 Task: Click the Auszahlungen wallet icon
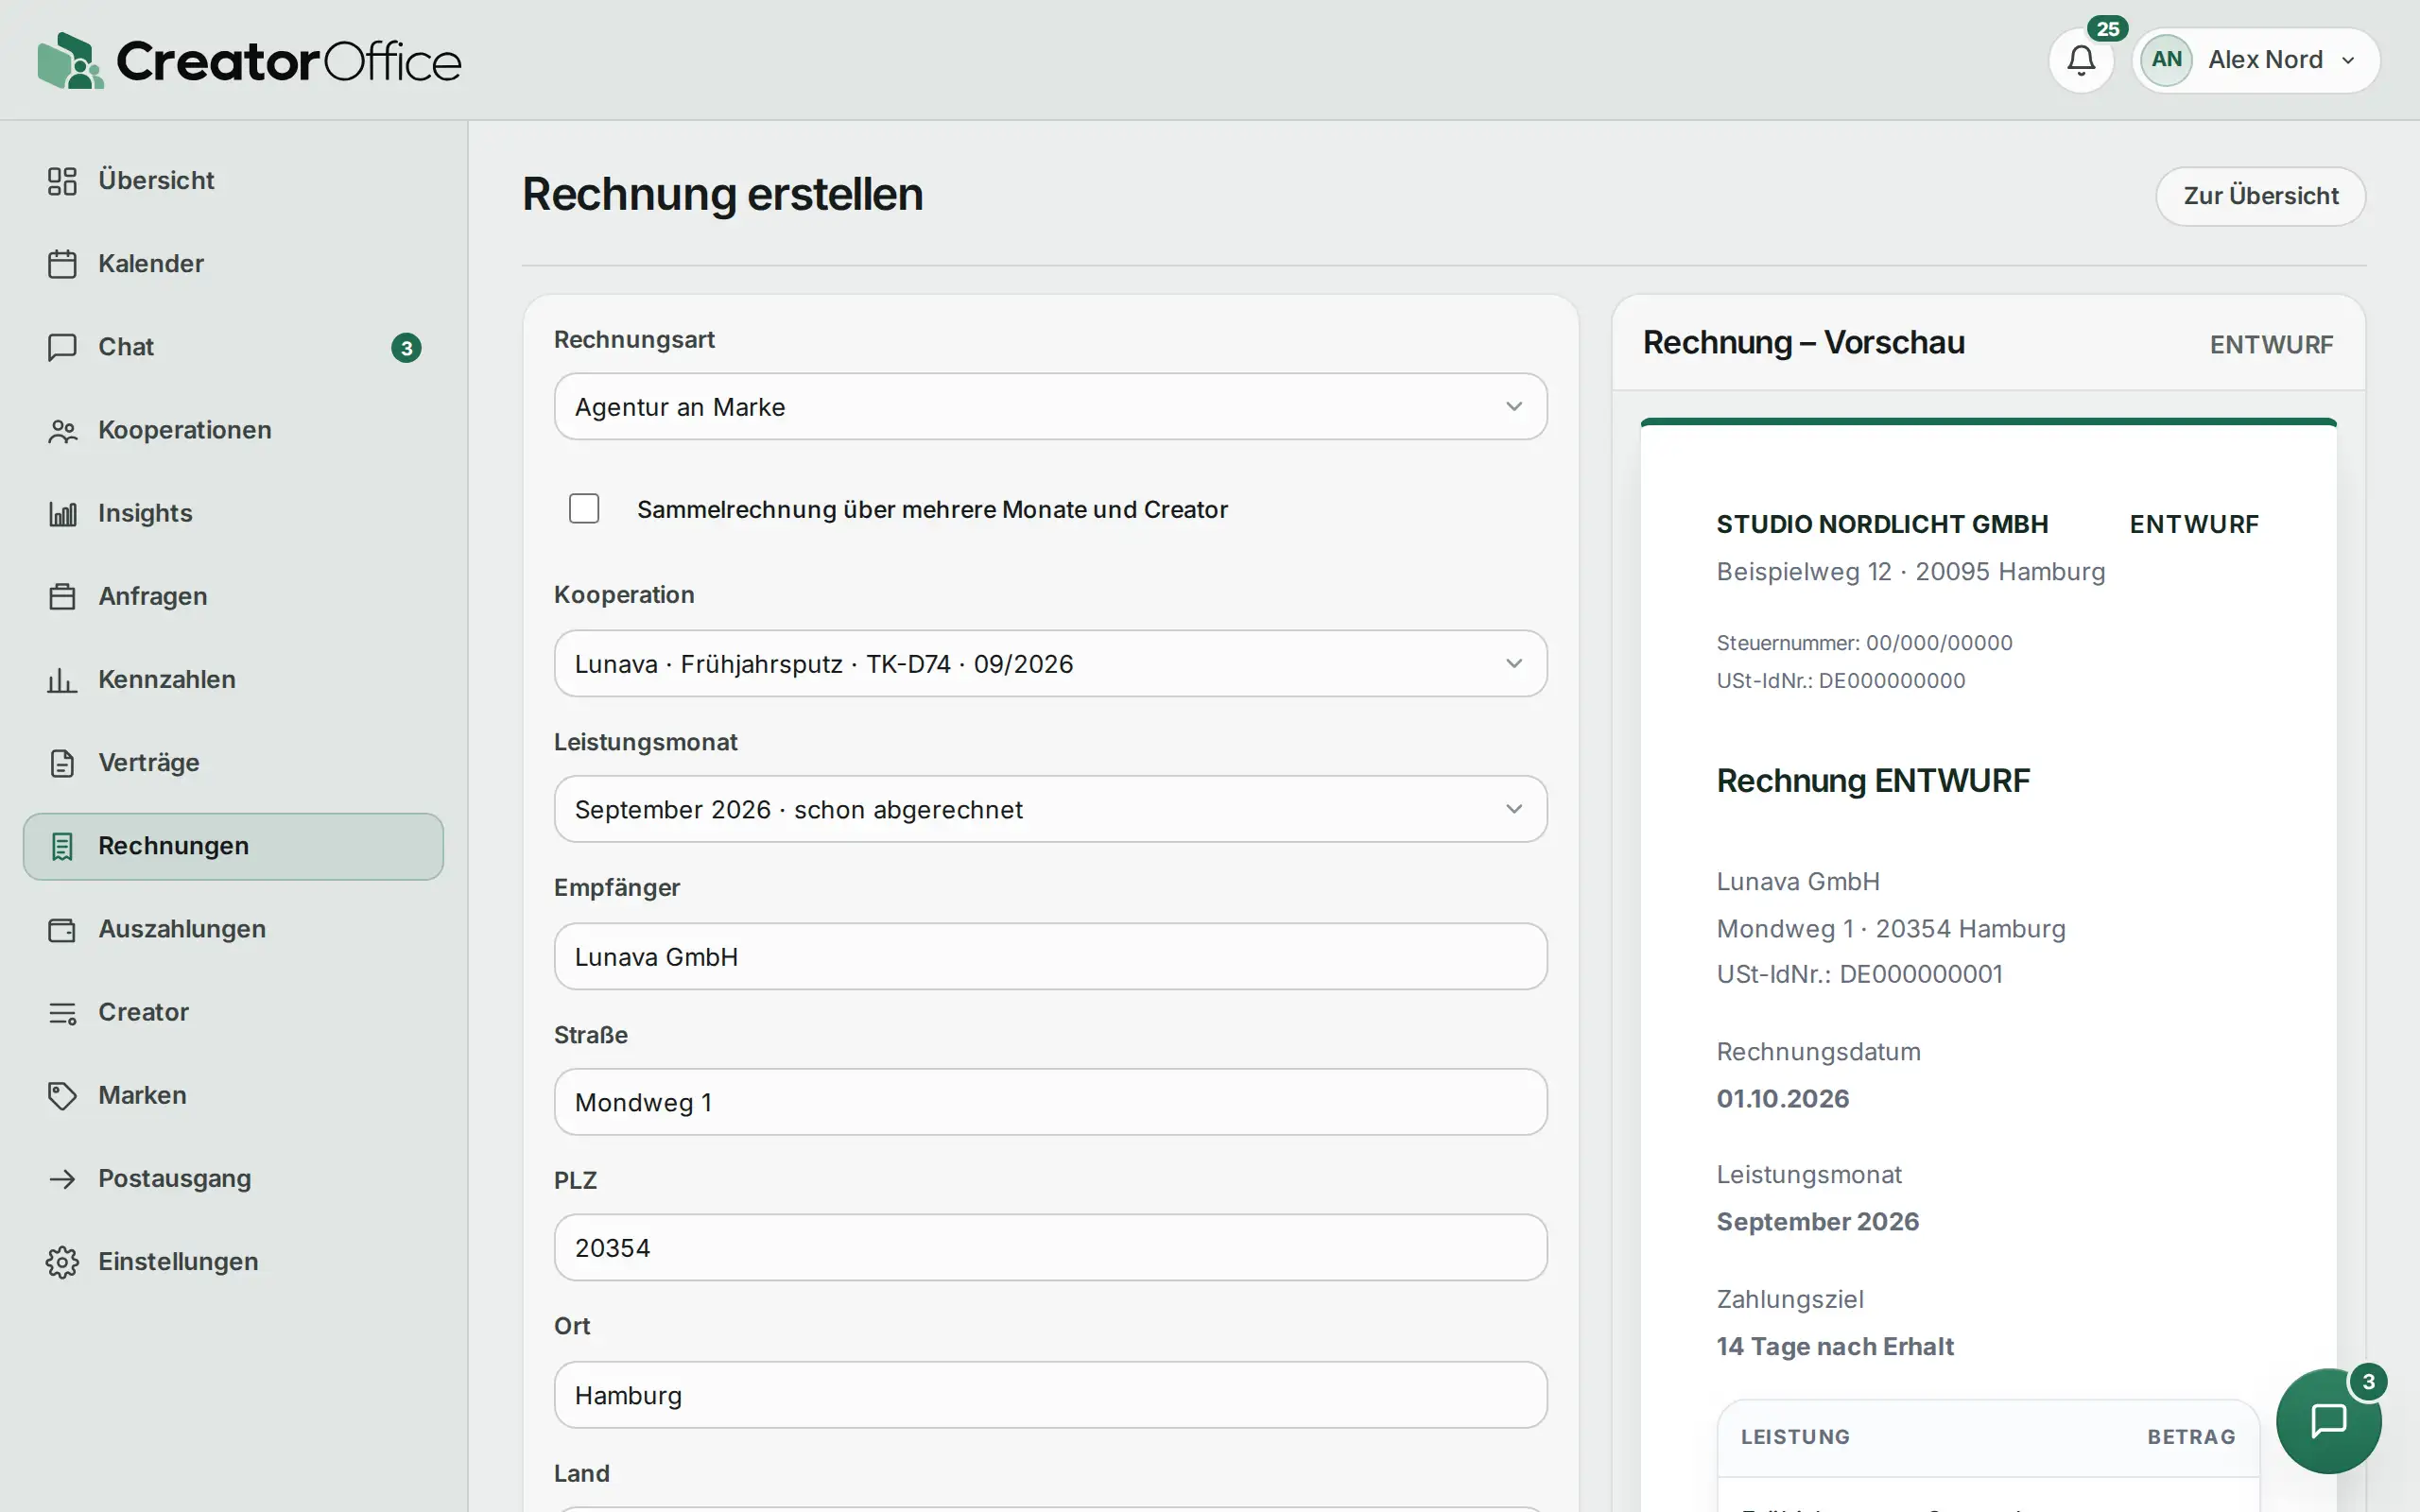62,929
